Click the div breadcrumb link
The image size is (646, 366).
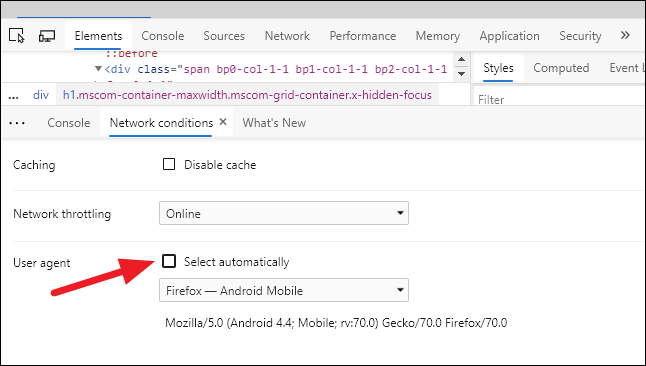(41, 95)
